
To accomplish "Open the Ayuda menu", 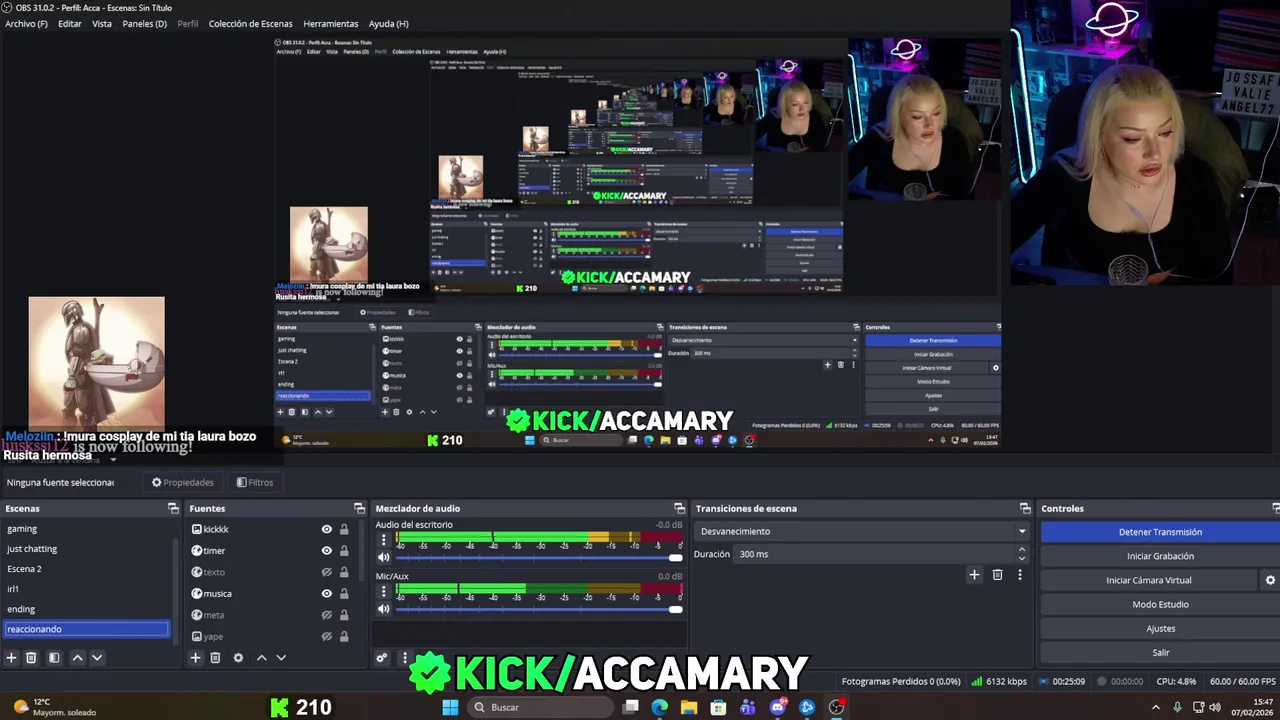I will pos(388,23).
